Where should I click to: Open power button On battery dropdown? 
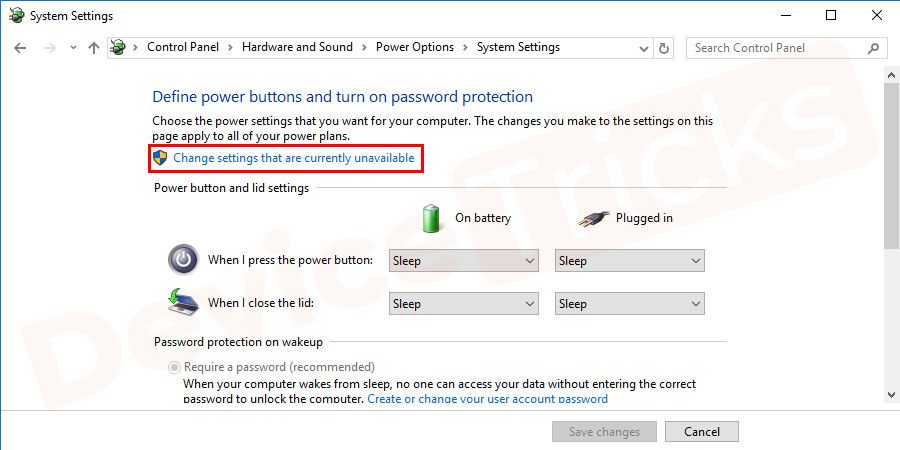pos(465,261)
